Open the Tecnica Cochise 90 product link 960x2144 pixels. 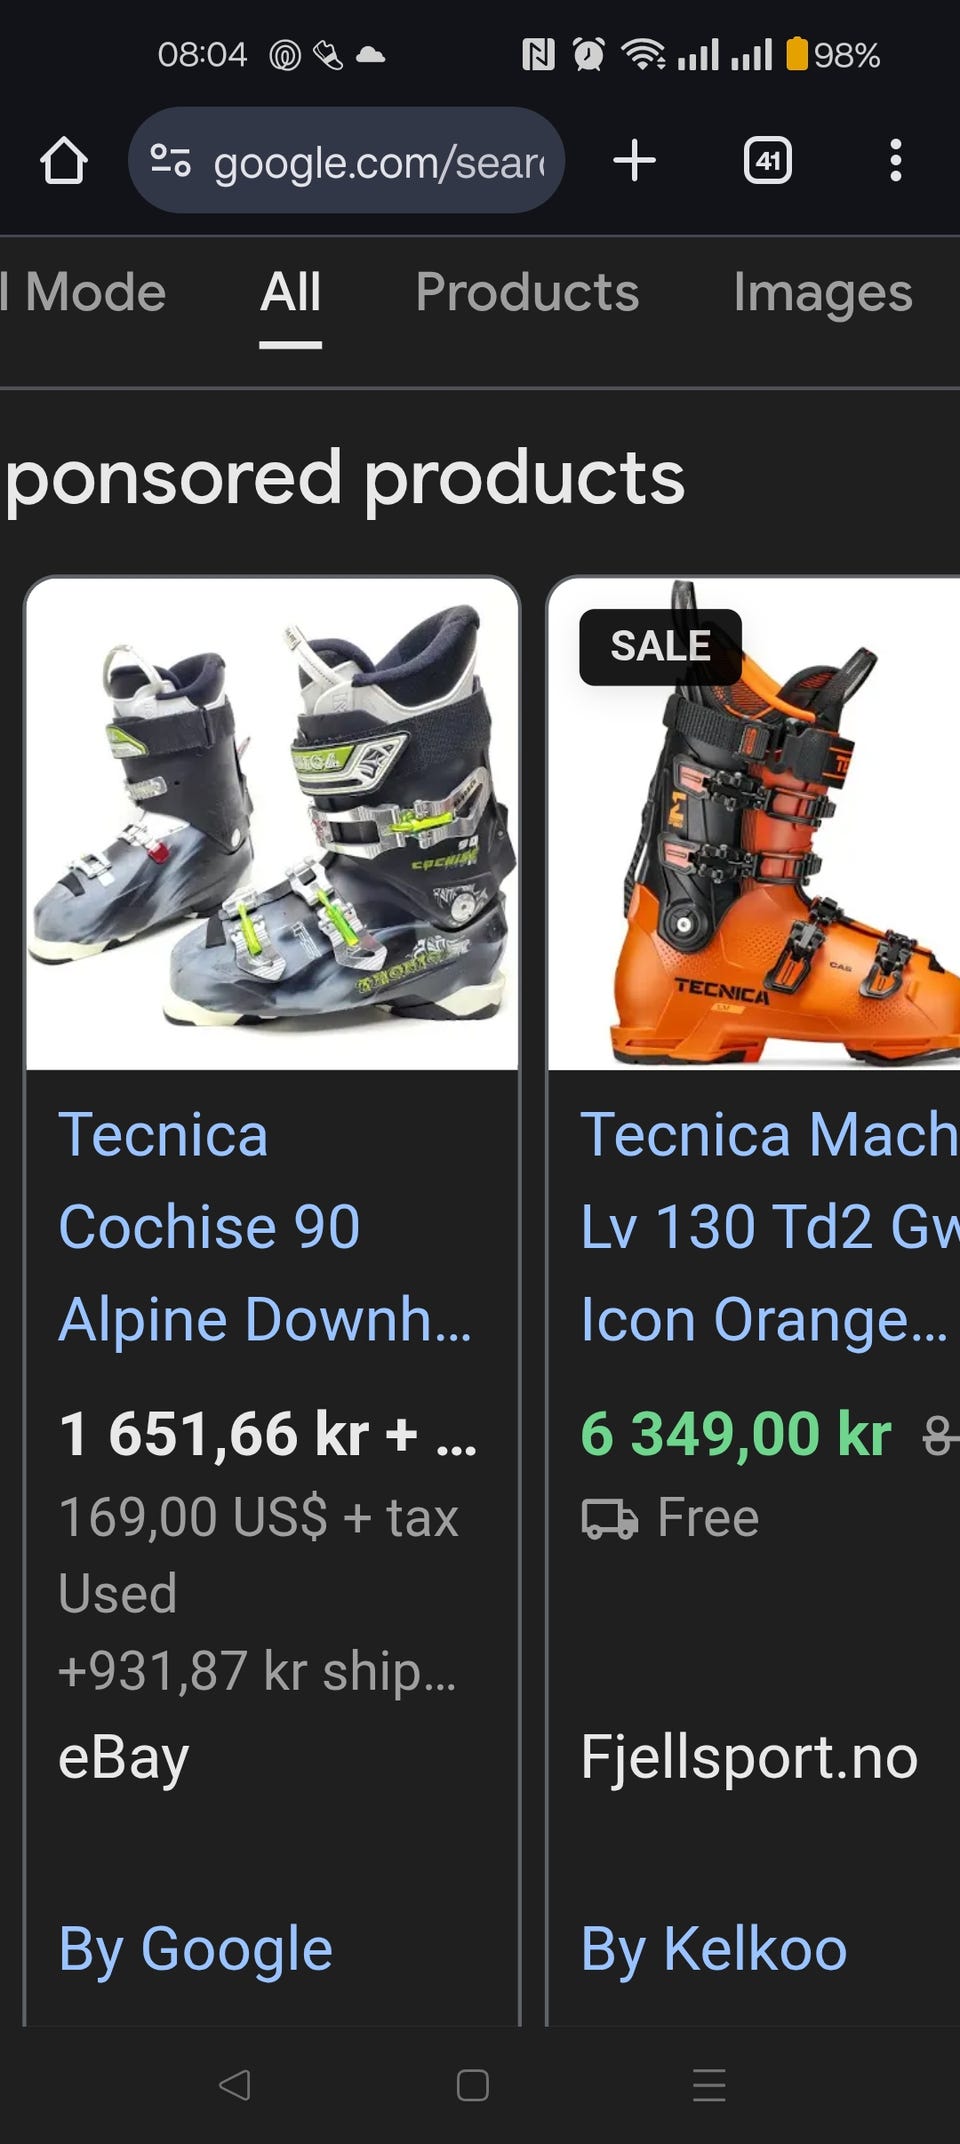(x=265, y=1226)
